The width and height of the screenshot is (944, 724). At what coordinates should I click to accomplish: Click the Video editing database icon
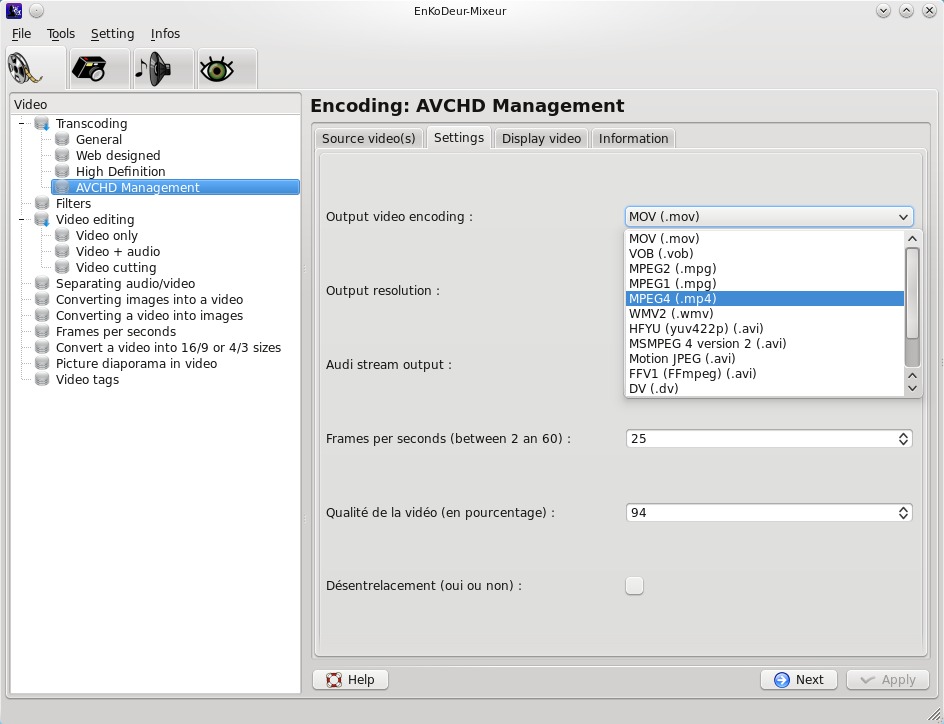[x=42, y=220]
